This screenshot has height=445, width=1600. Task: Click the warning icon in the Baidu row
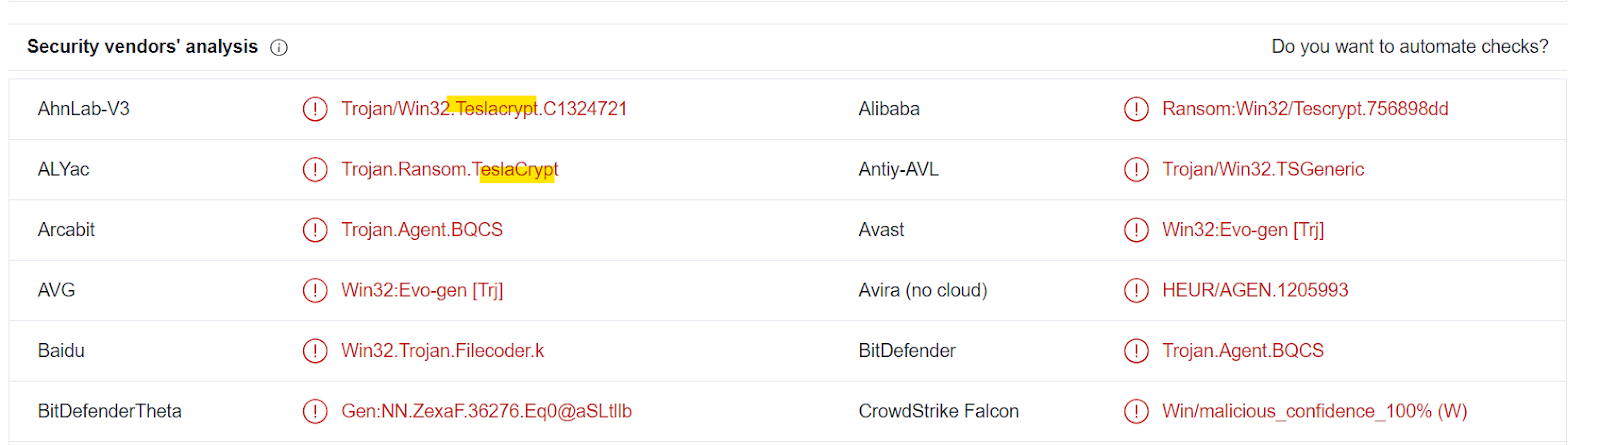pos(315,351)
